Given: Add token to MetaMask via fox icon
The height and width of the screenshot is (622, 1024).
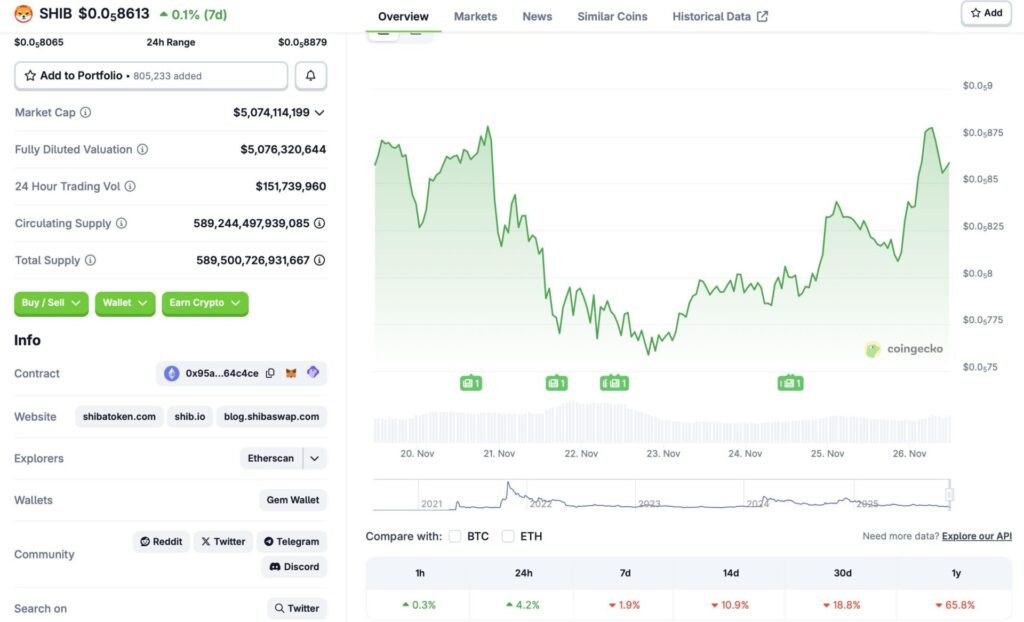Looking at the screenshot, I should pos(290,373).
